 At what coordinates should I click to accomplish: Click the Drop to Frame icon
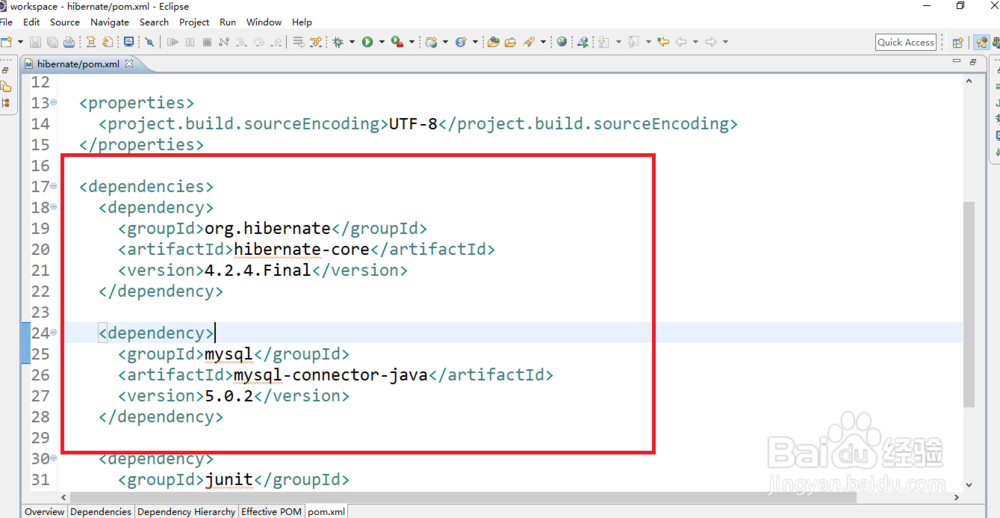[x=298, y=42]
